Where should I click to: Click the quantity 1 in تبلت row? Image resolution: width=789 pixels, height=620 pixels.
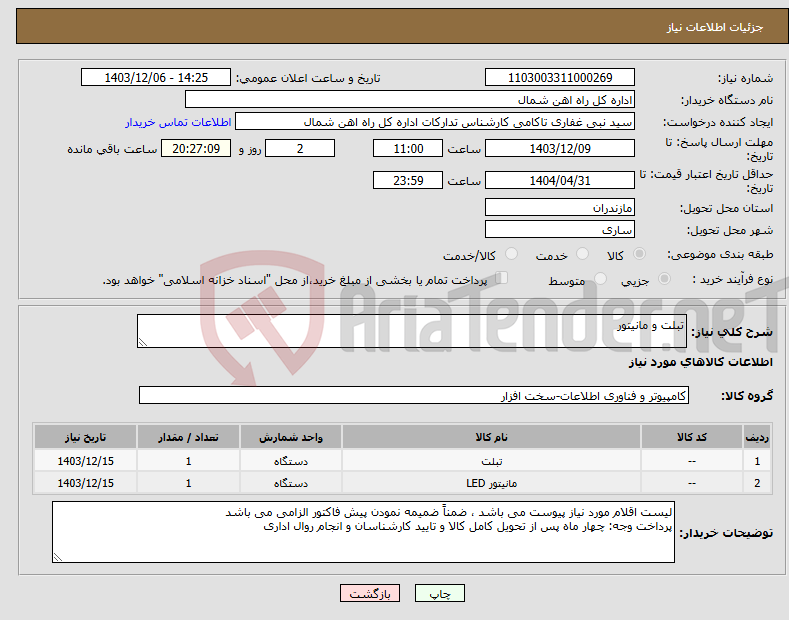pos(188,461)
